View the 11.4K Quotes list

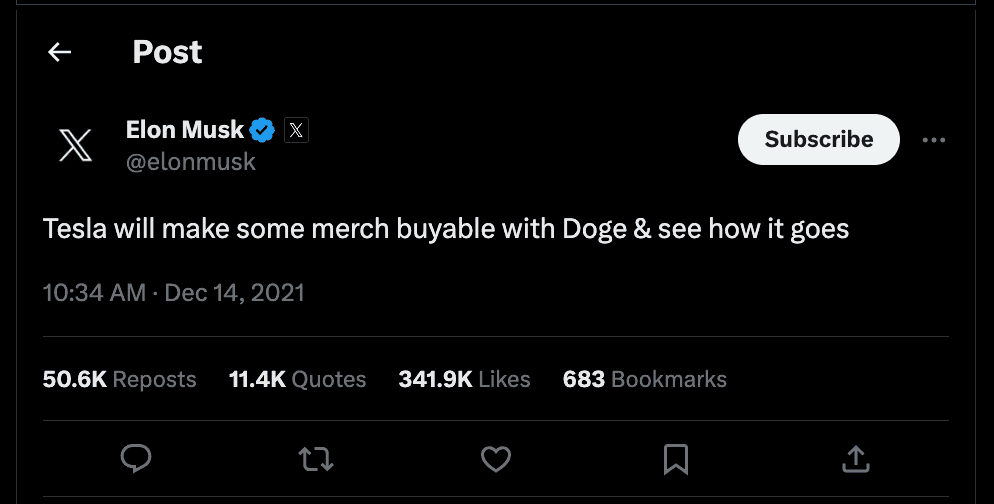tap(297, 380)
